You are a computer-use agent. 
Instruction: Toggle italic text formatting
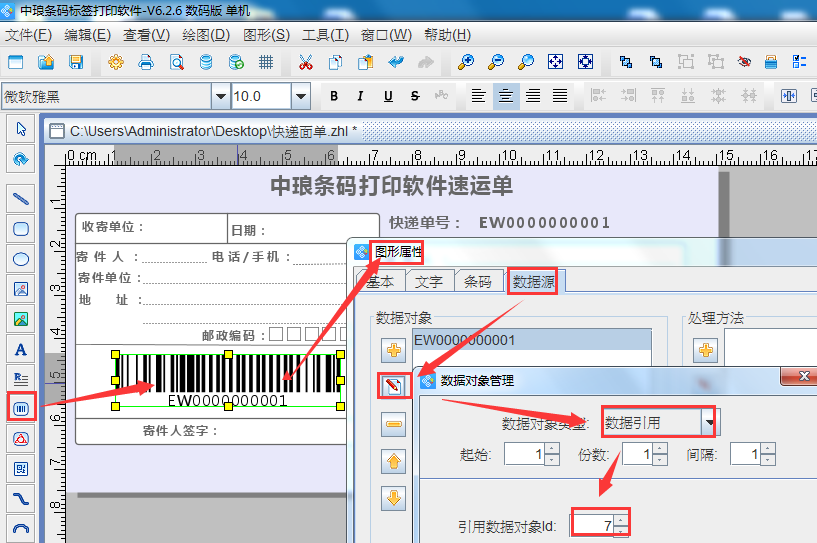[361, 96]
